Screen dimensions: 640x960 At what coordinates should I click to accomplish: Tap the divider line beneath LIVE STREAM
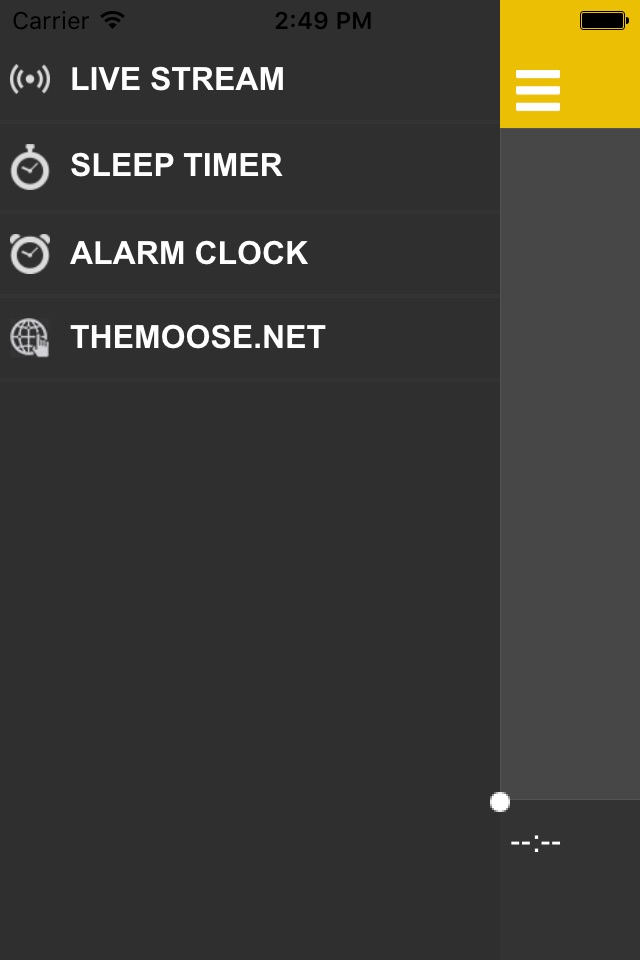click(x=250, y=123)
